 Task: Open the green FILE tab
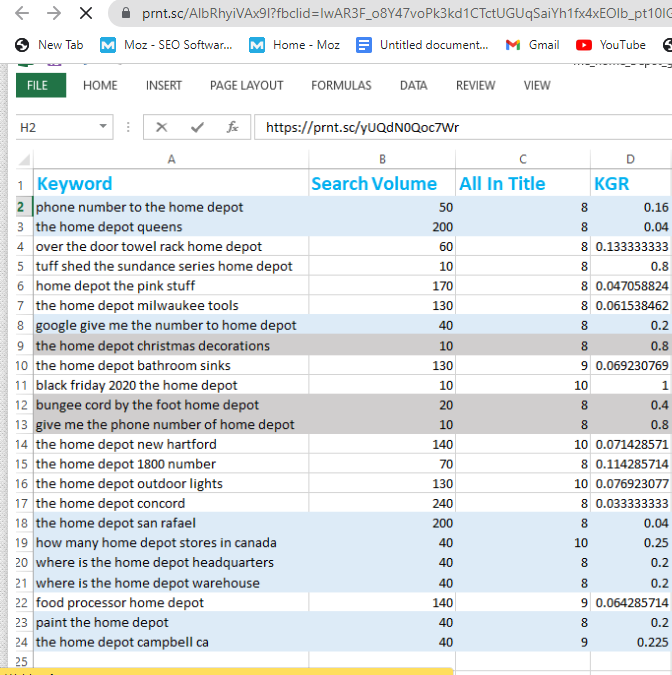[37, 85]
